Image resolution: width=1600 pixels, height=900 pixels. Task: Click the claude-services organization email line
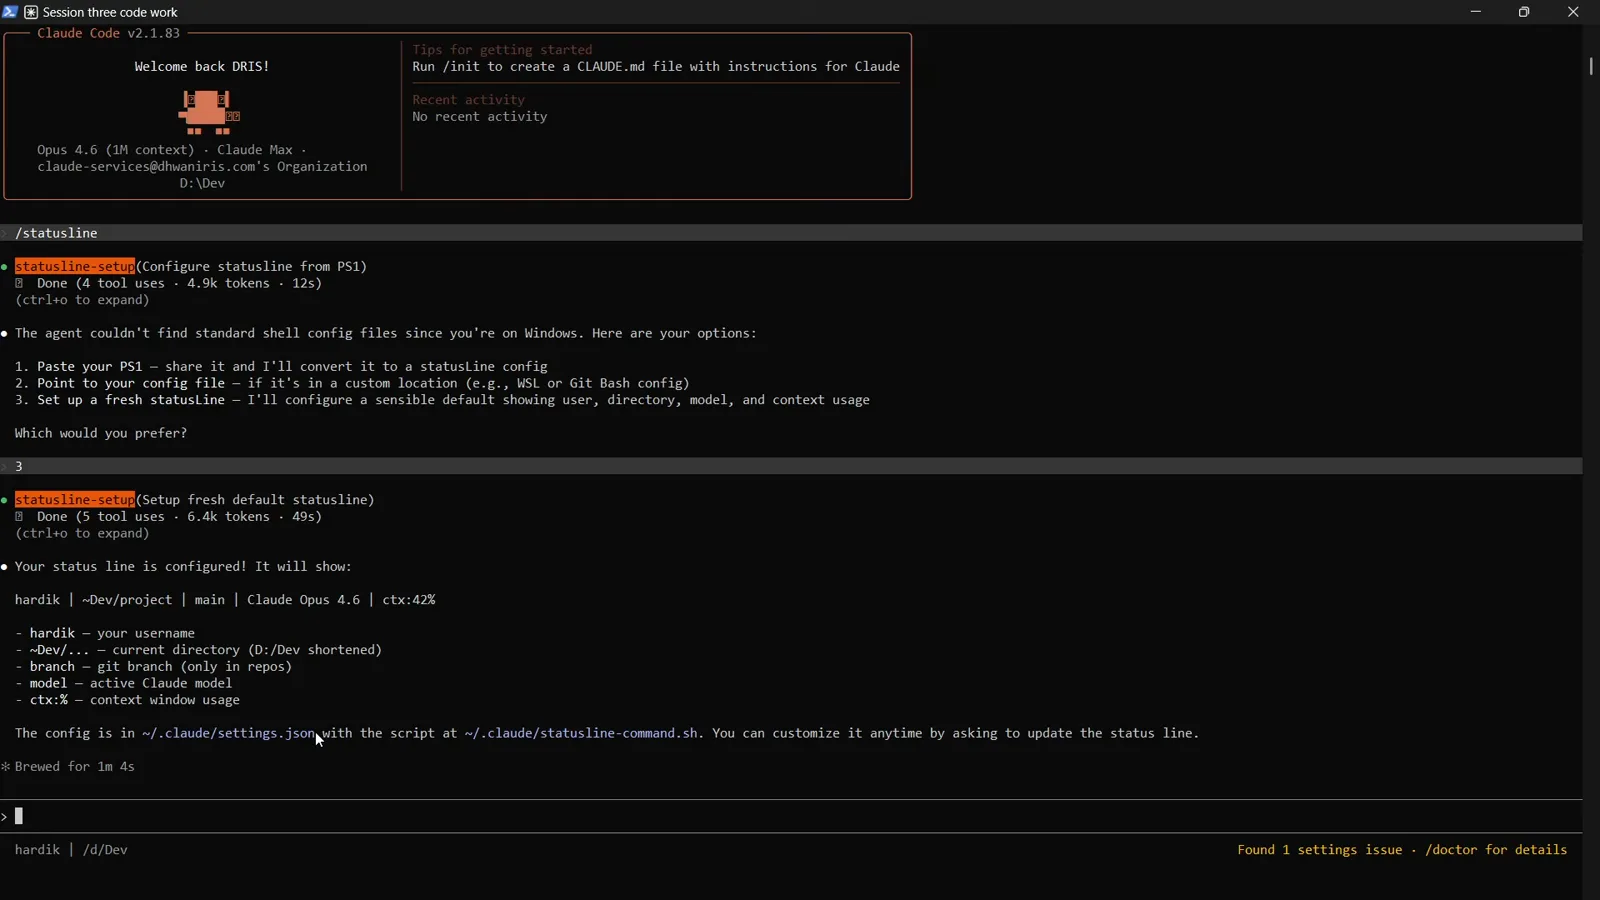[x=202, y=166]
